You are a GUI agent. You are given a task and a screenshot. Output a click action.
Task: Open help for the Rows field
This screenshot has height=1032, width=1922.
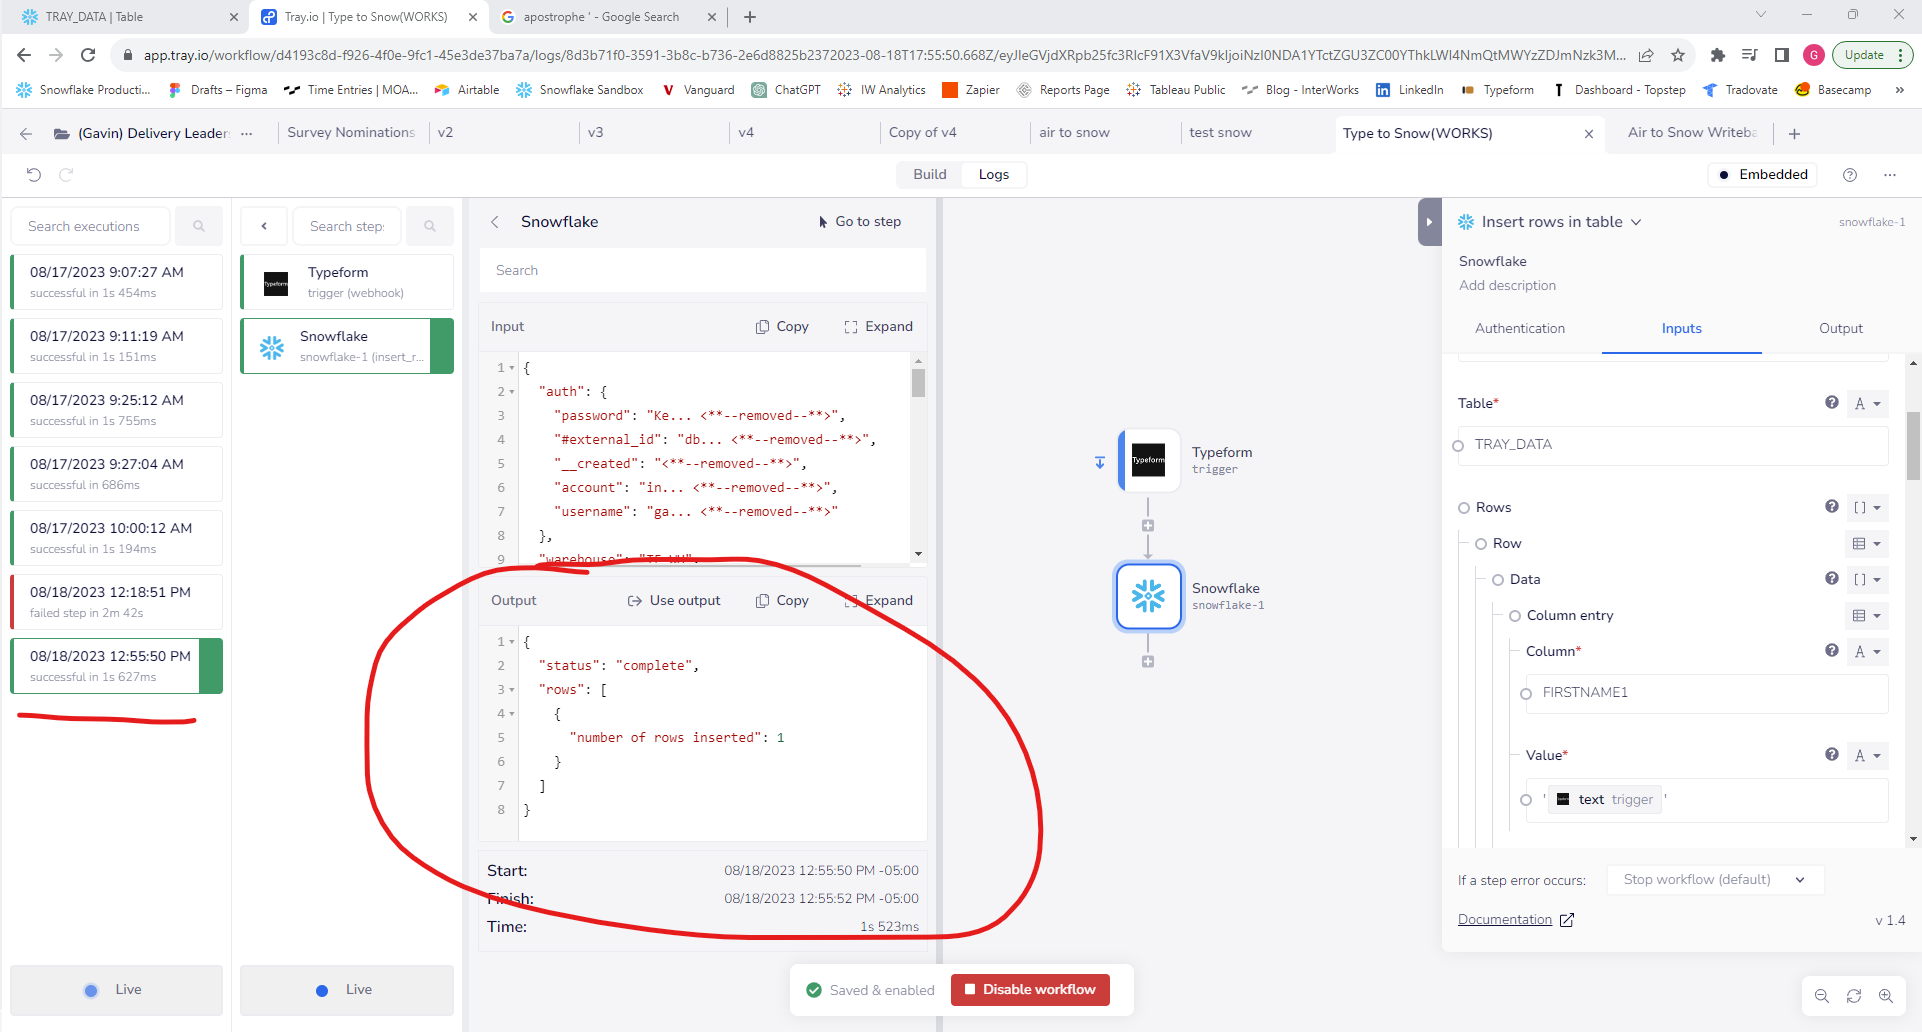1832,506
